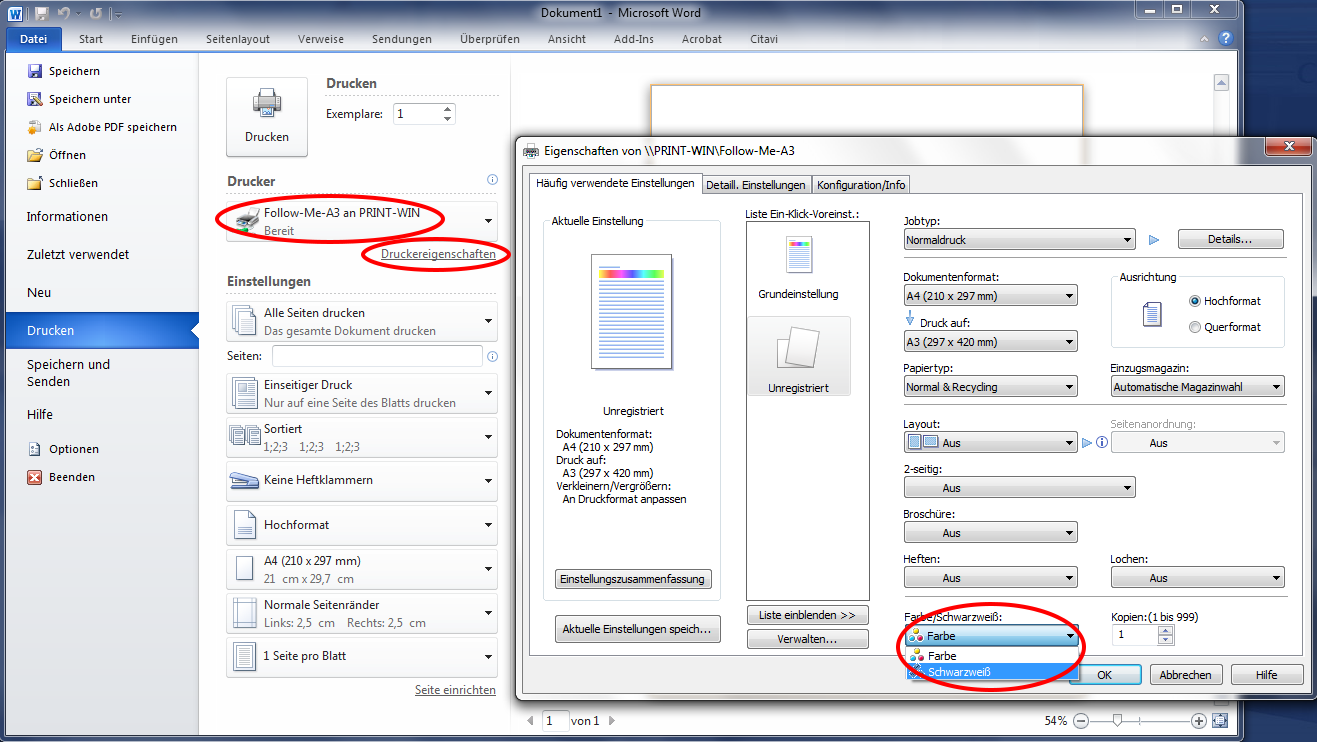The image size is (1317, 742).
Task: Open the Seitenlayout ribbon tab
Action: pyautogui.click(x=238, y=39)
